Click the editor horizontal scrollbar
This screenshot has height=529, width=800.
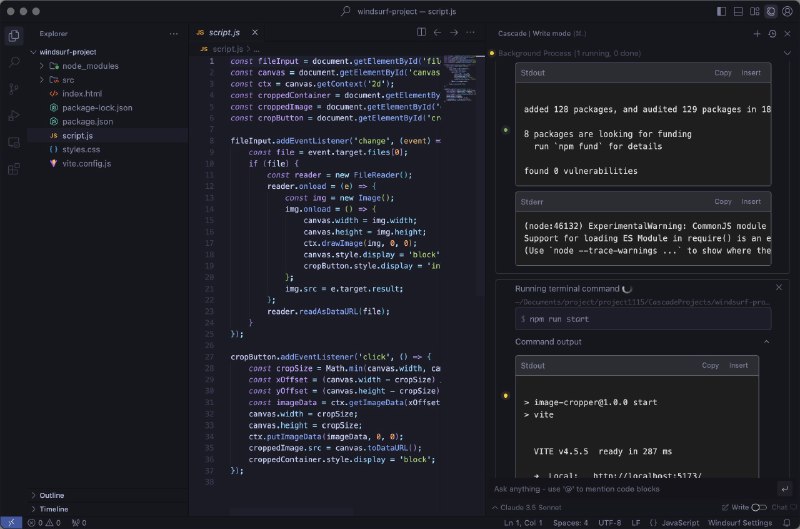(291, 512)
